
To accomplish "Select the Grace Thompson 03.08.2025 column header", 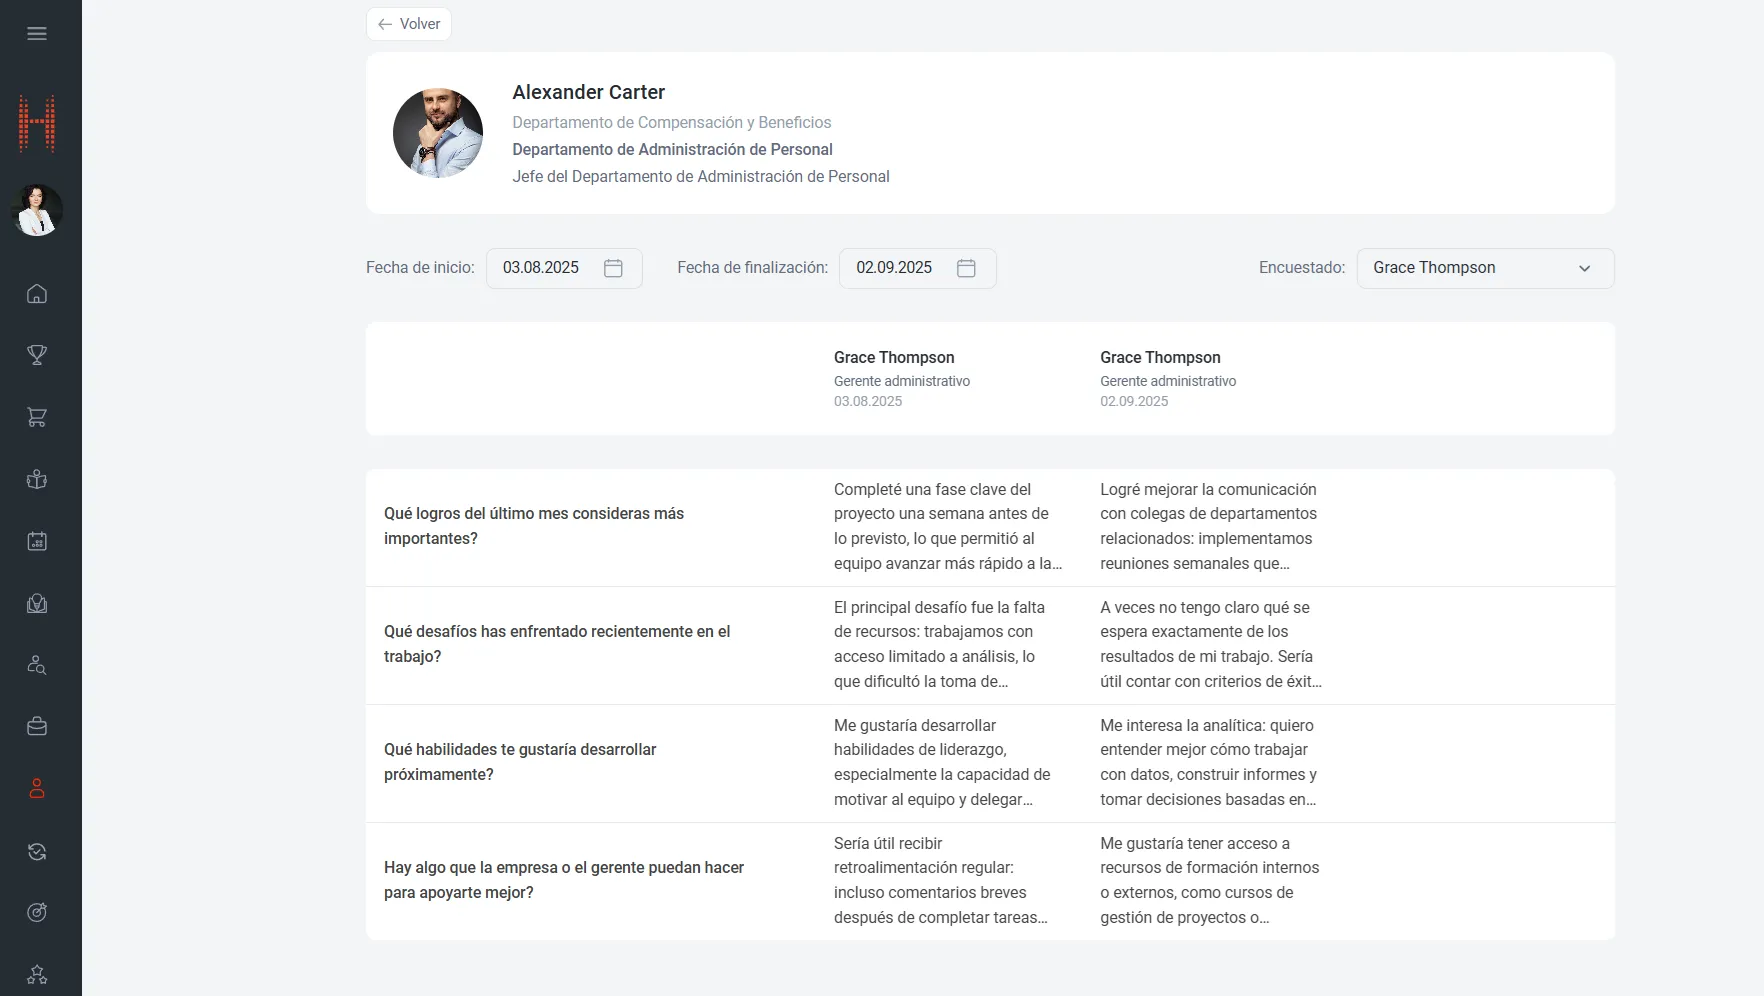I will click(894, 378).
